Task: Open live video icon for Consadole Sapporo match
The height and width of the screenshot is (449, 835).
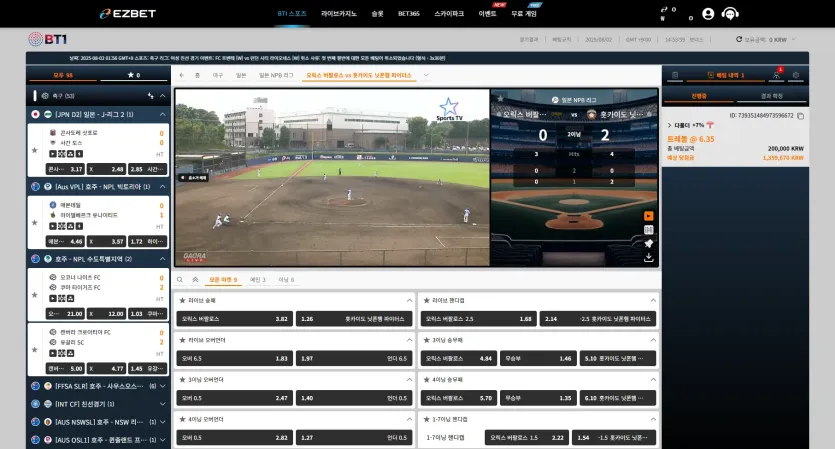Action: click(53, 154)
